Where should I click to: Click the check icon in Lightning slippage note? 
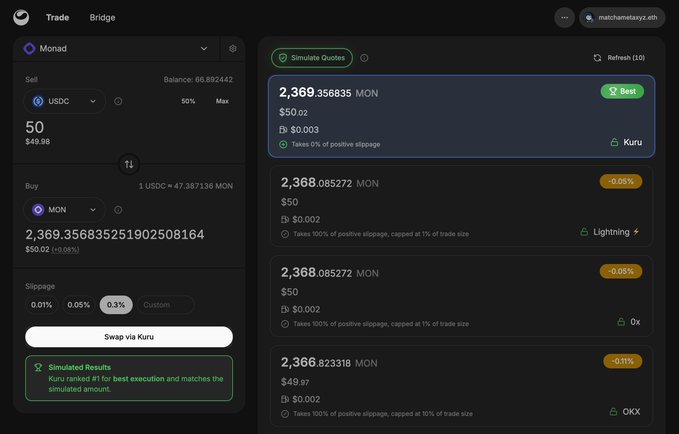[285, 234]
